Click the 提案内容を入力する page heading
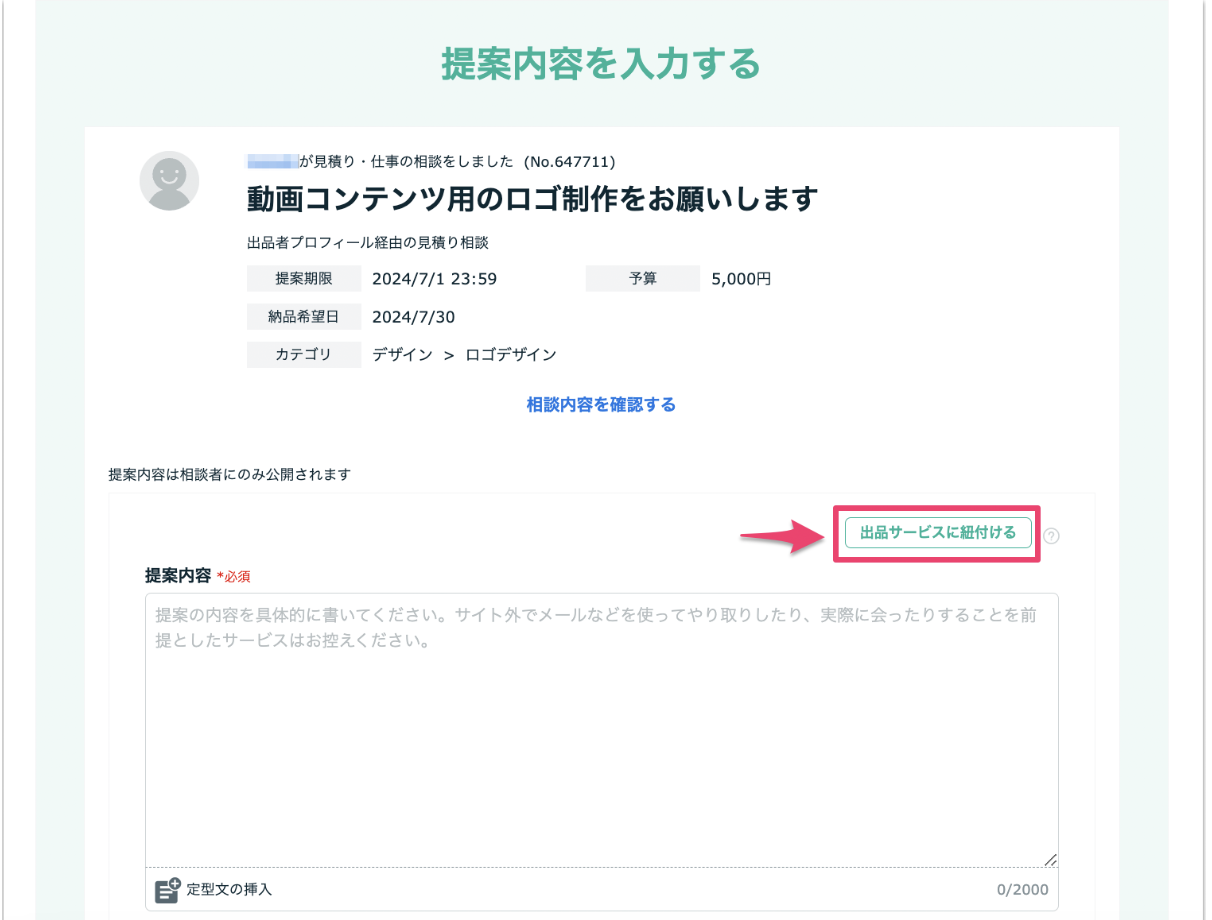1212x920 pixels. click(601, 64)
